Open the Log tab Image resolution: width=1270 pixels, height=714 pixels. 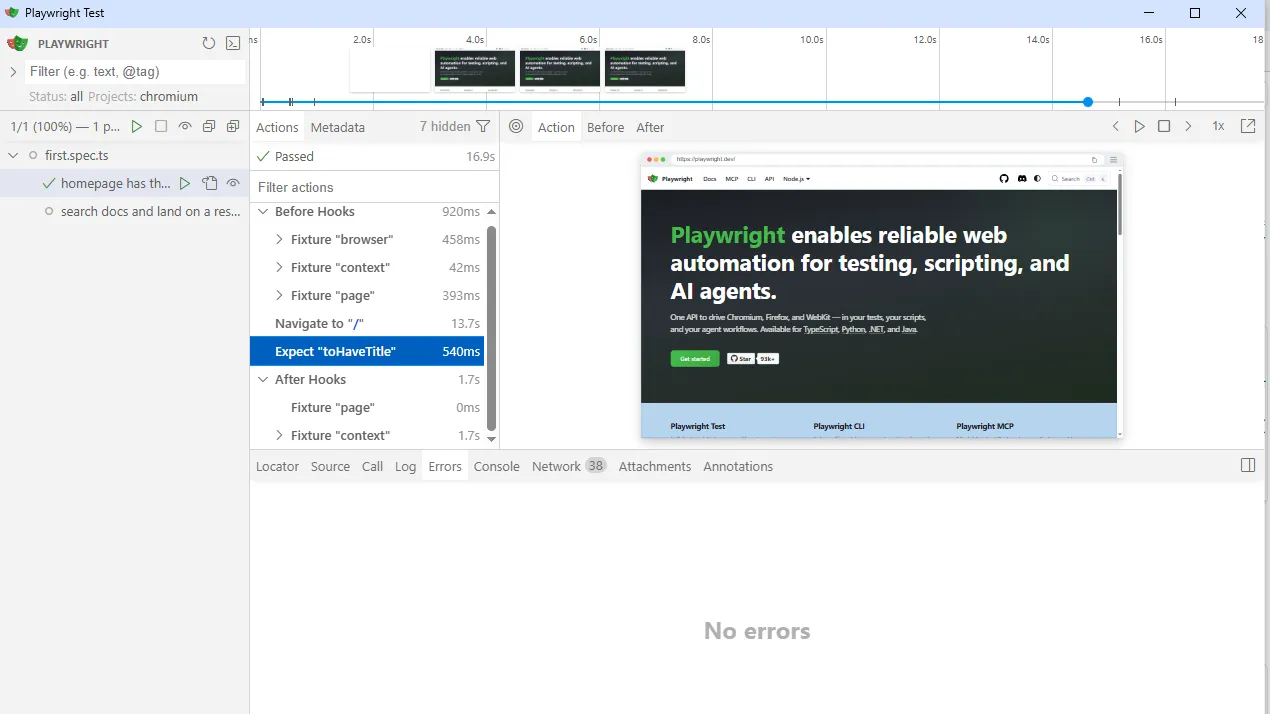tap(405, 466)
